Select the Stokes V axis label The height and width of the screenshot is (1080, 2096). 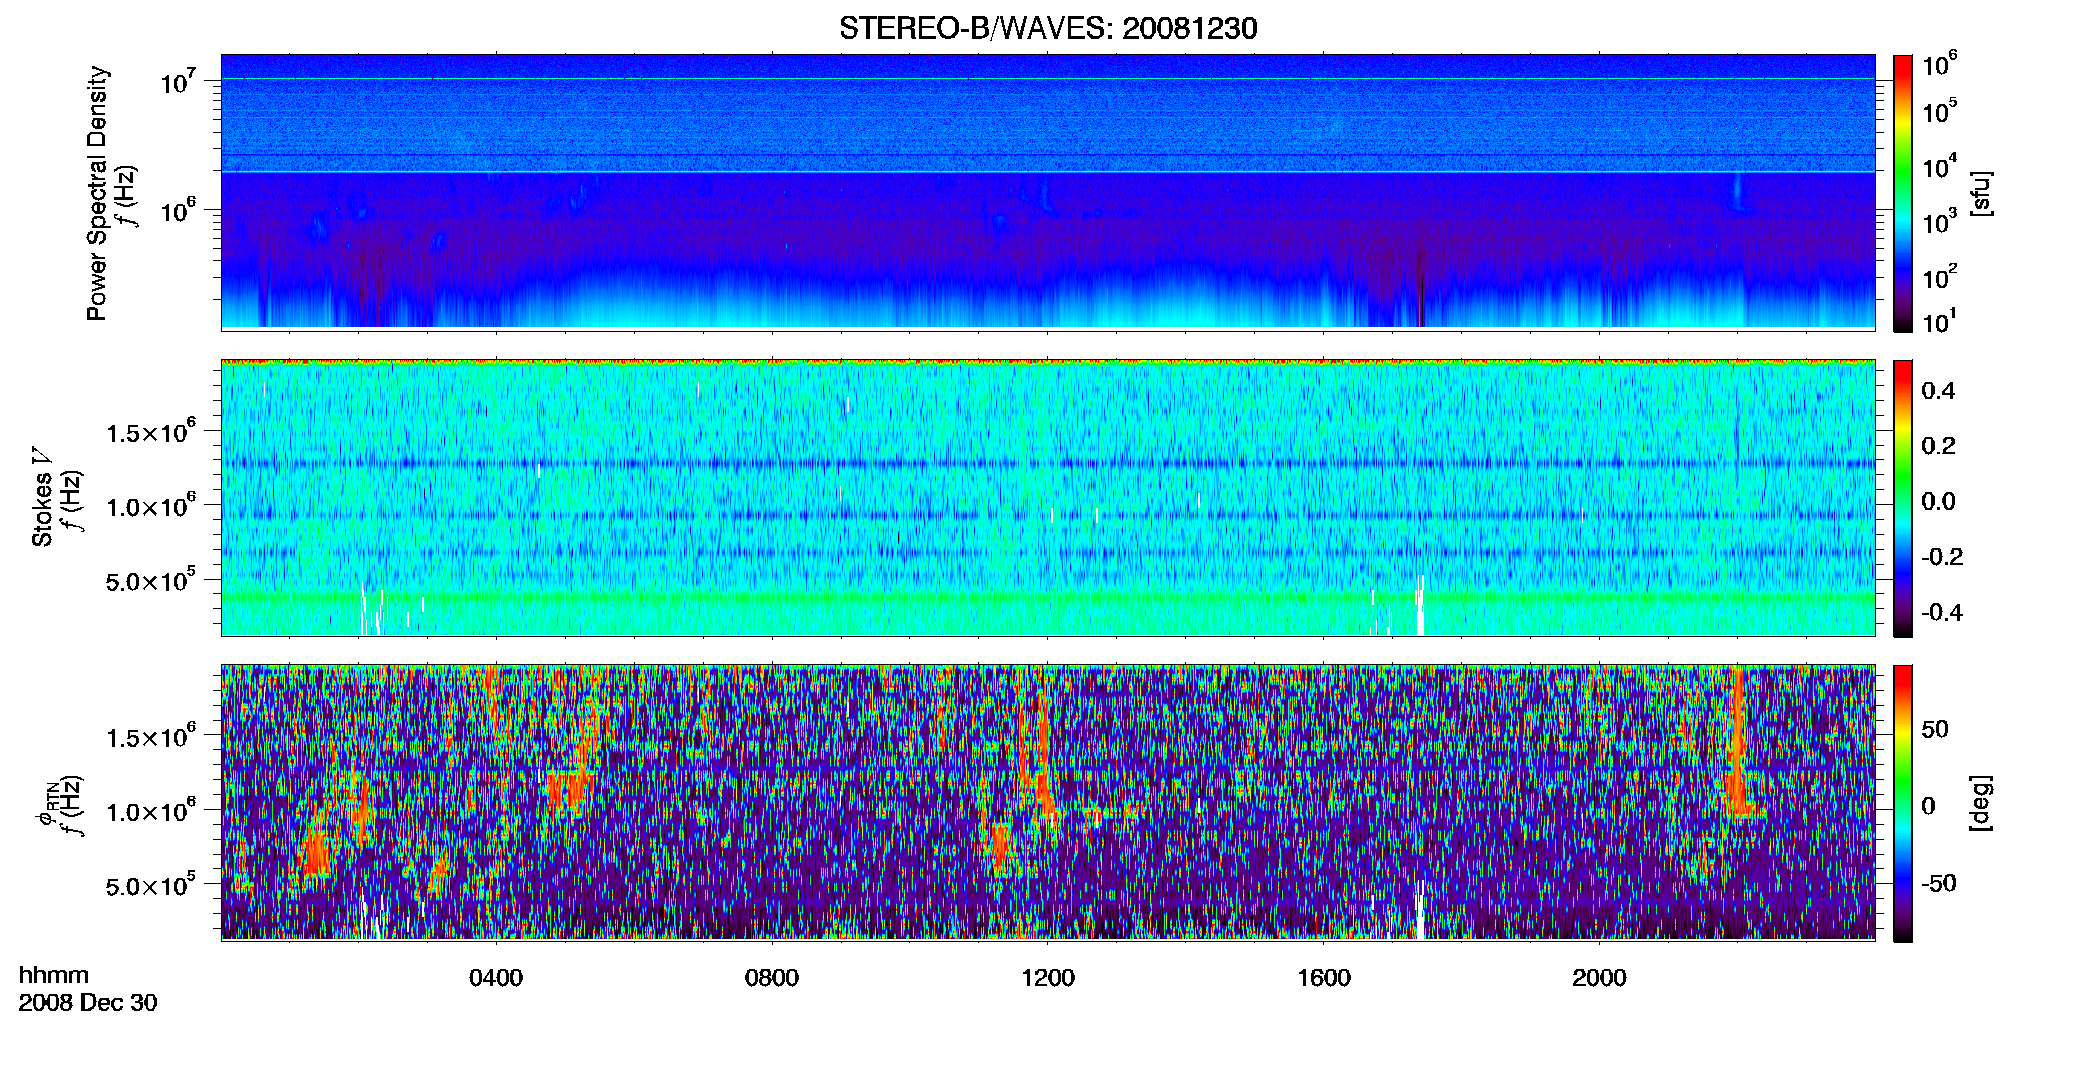[42, 497]
